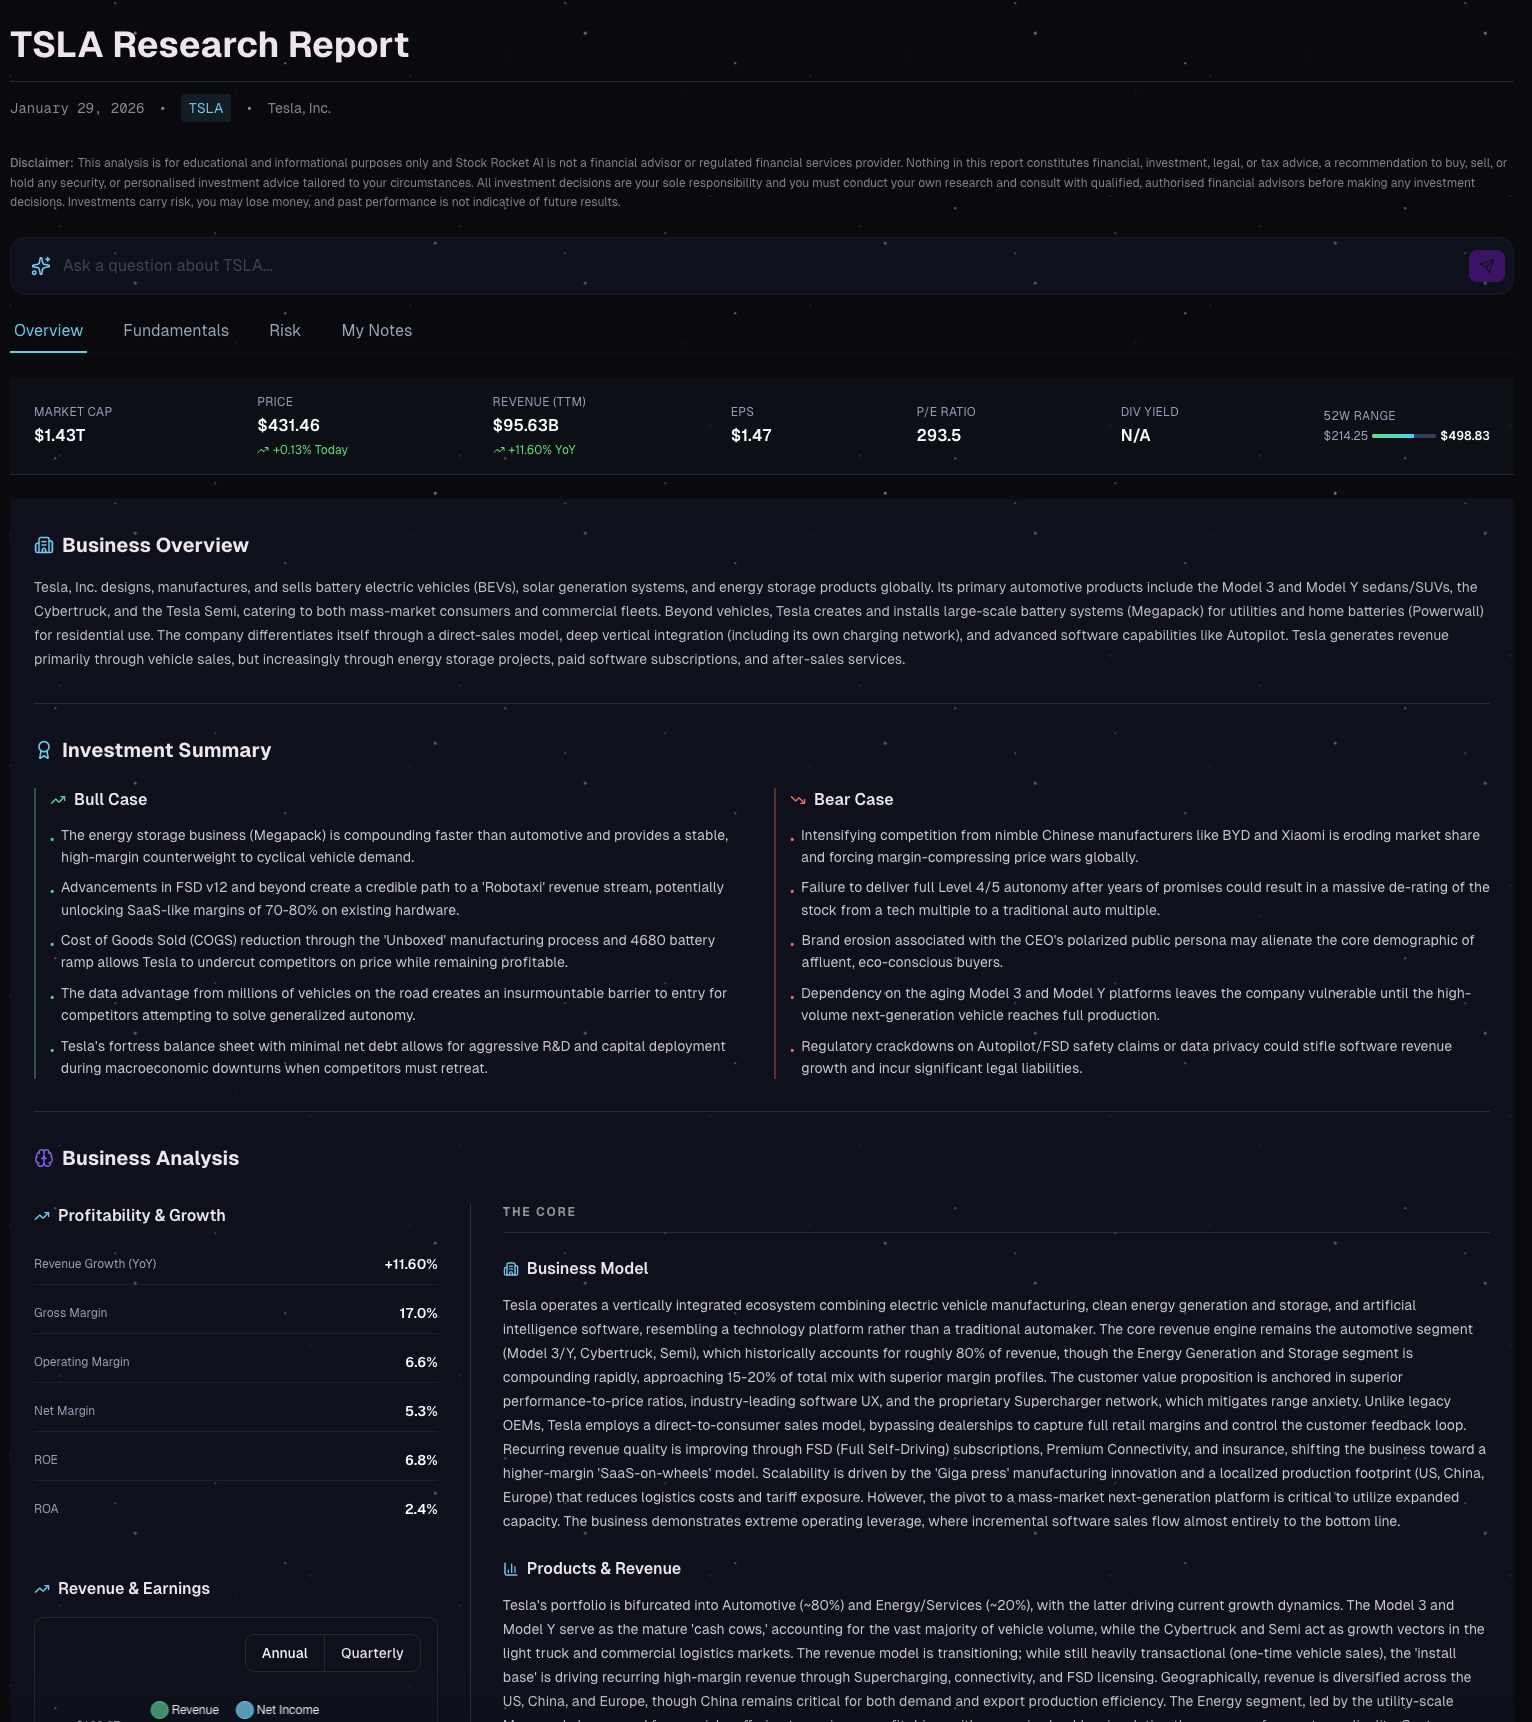Click the Operating Margin 6.6% value
The width and height of the screenshot is (1532, 1722).
[421, 1362]
